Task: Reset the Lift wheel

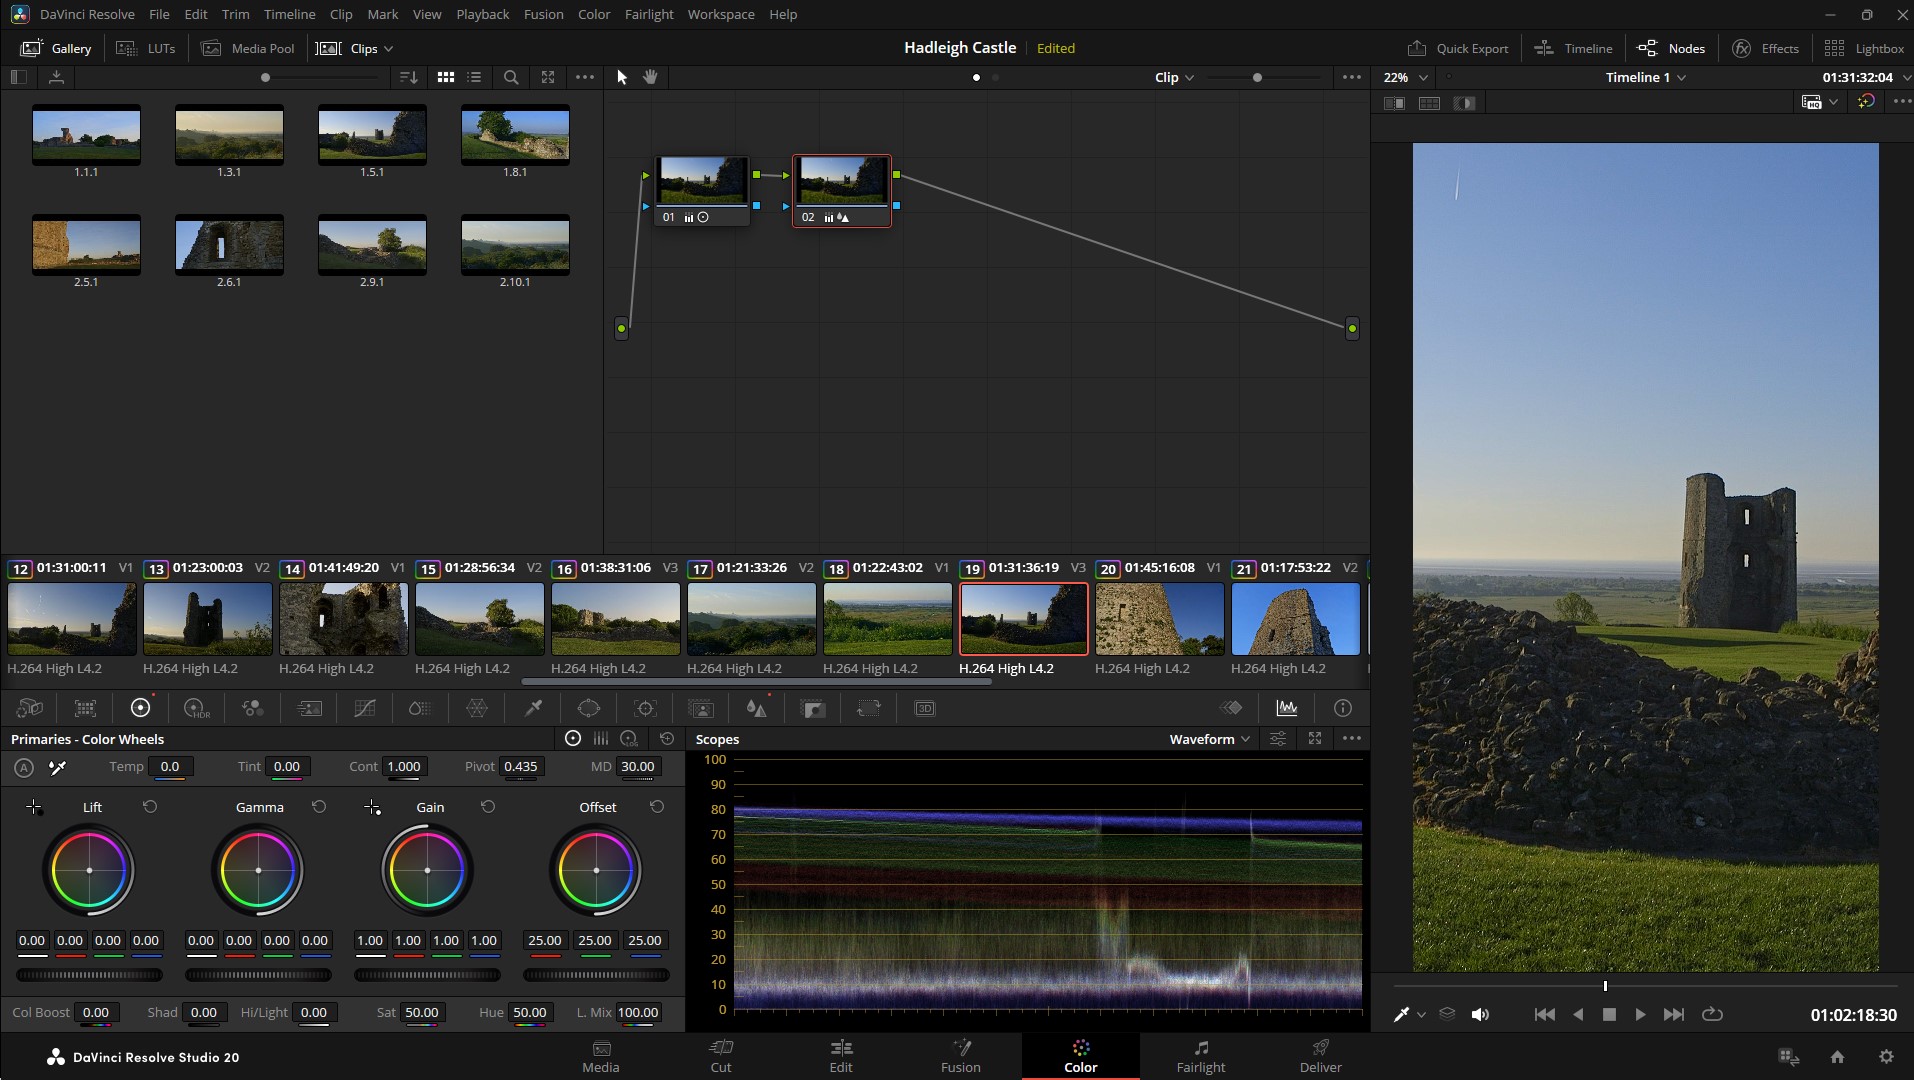Action: coord(150,807)
